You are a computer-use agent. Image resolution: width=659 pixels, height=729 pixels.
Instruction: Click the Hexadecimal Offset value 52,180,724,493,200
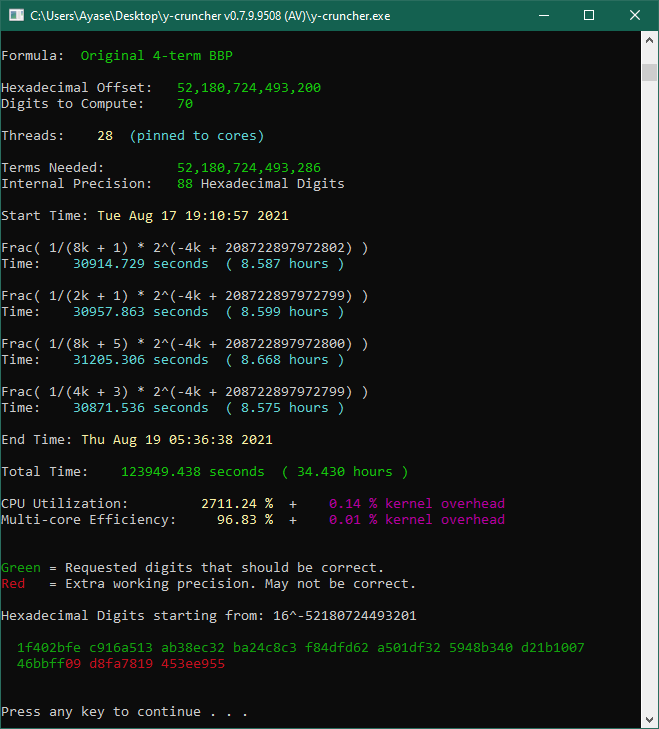(x=249, y=88)
